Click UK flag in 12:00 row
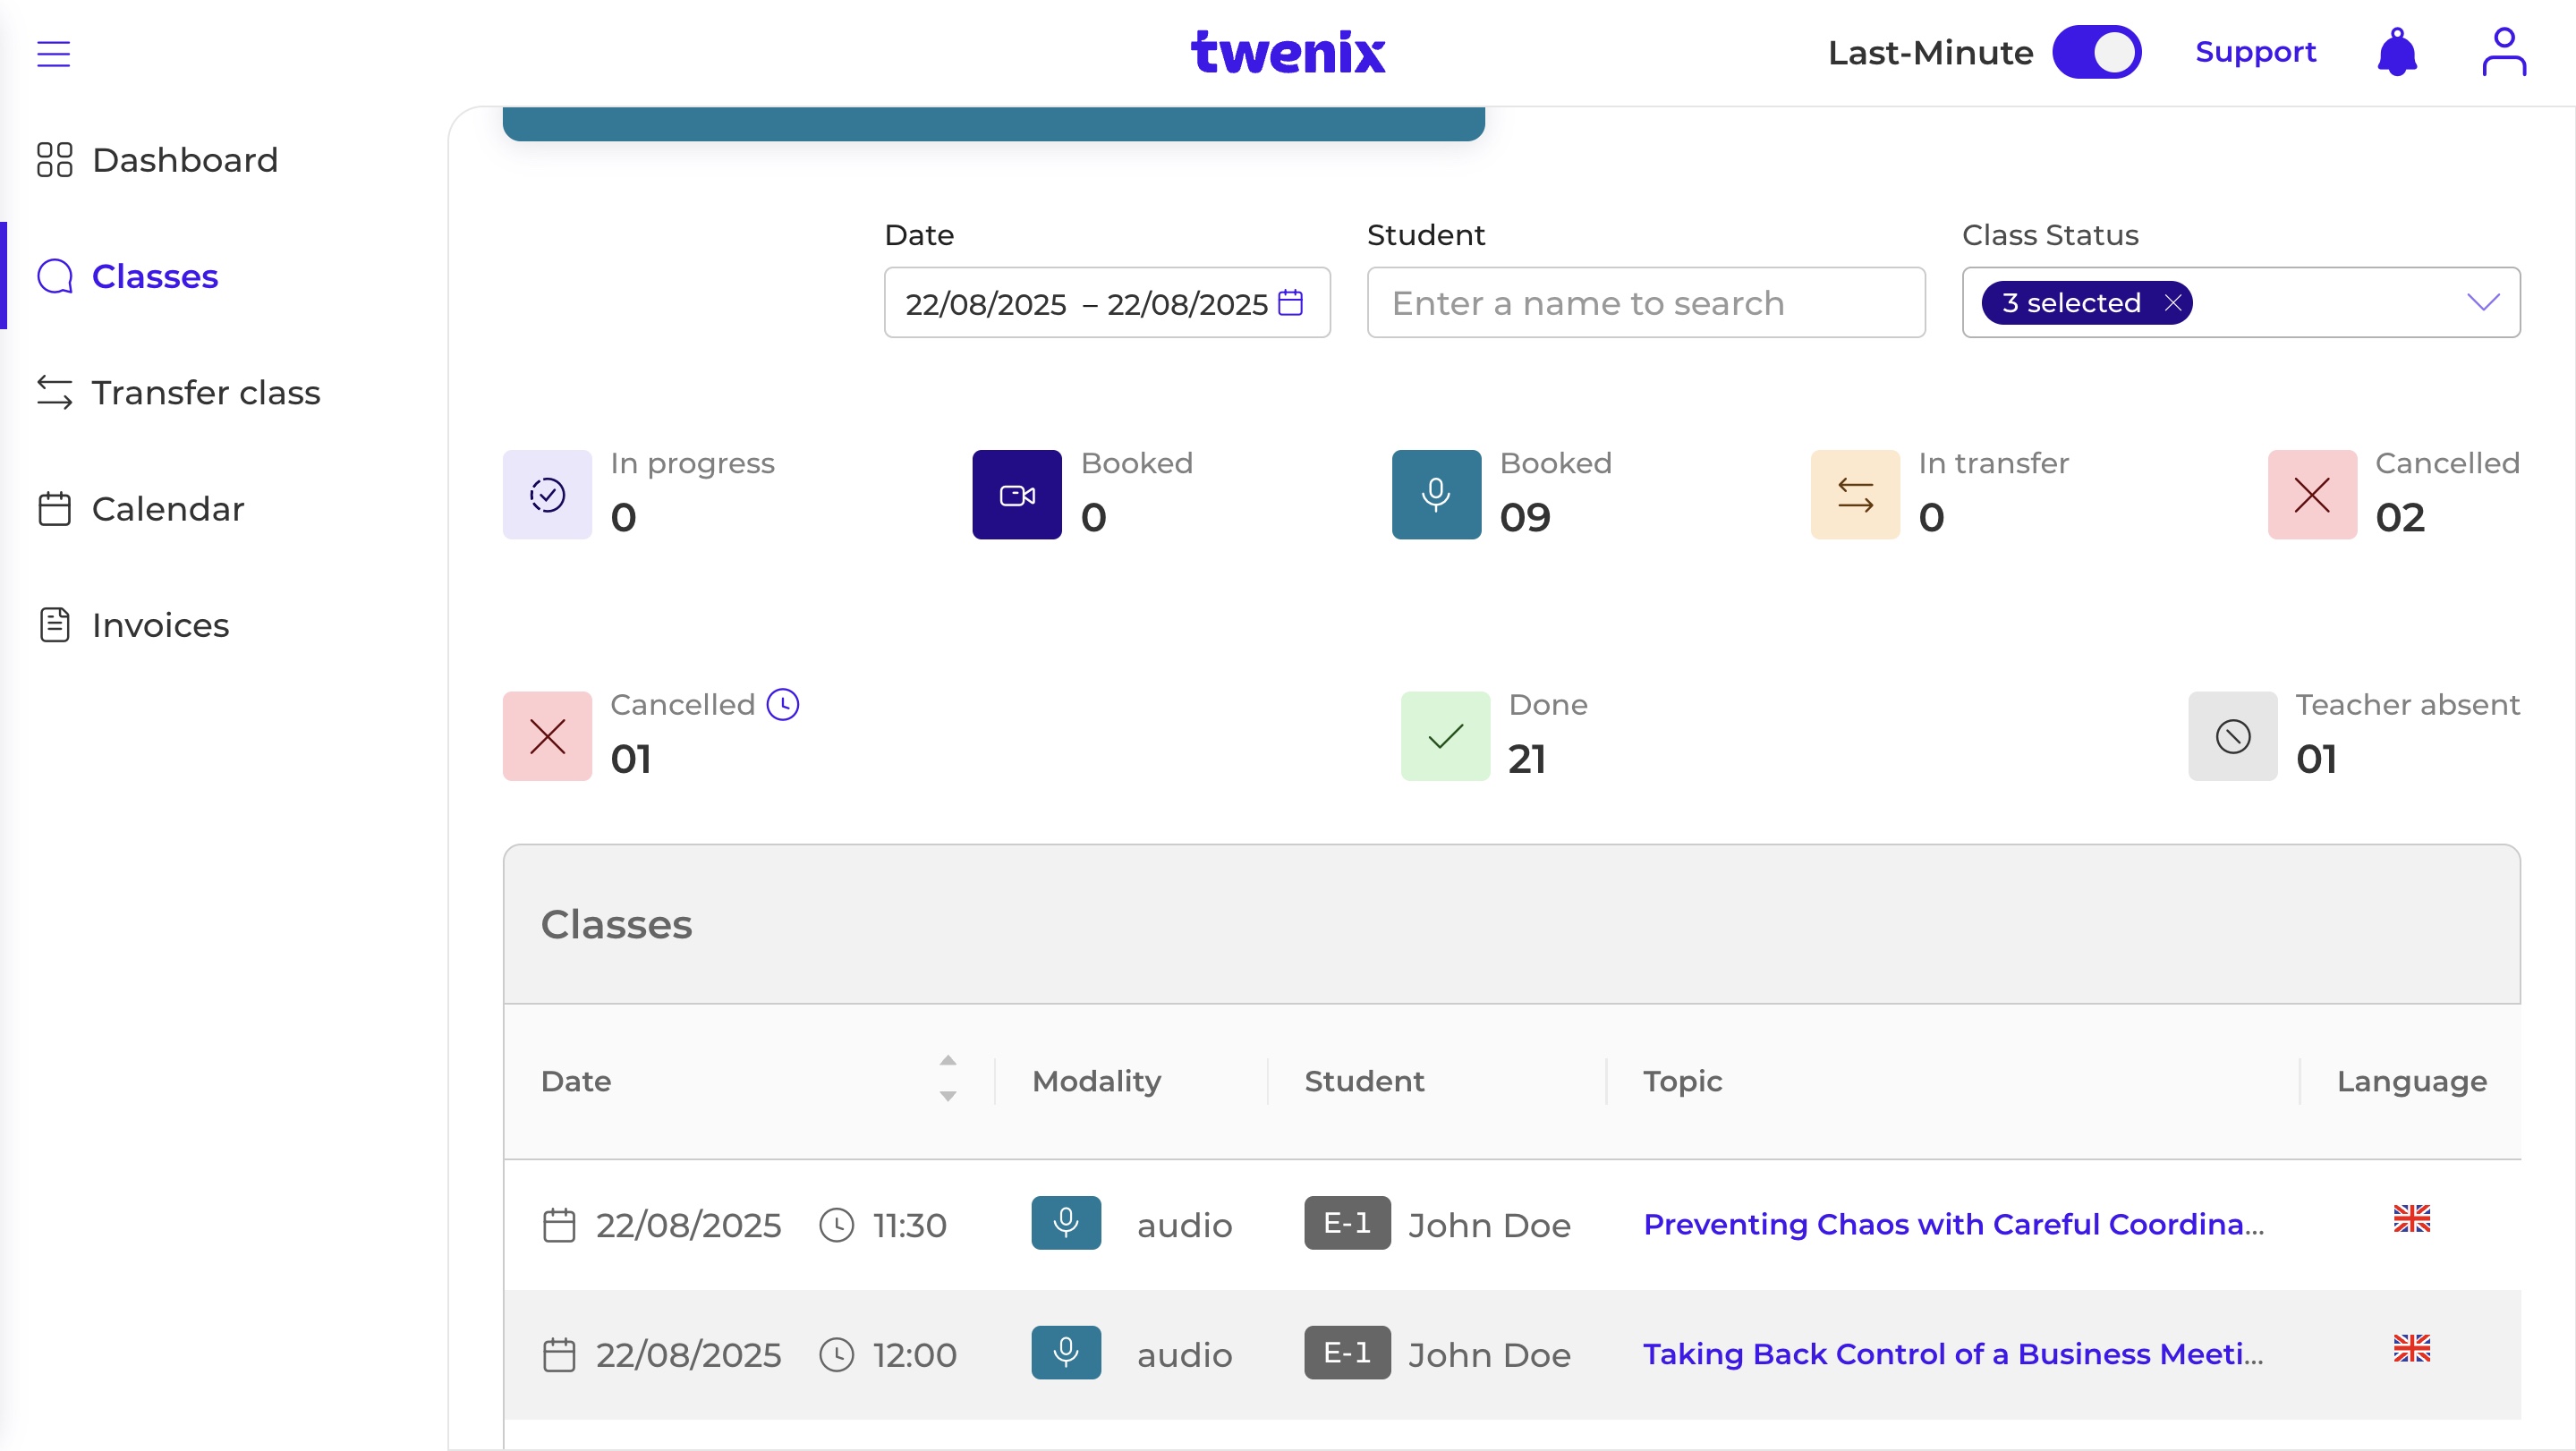Viewport: 2576px width, 1451px height. 2411,1348
